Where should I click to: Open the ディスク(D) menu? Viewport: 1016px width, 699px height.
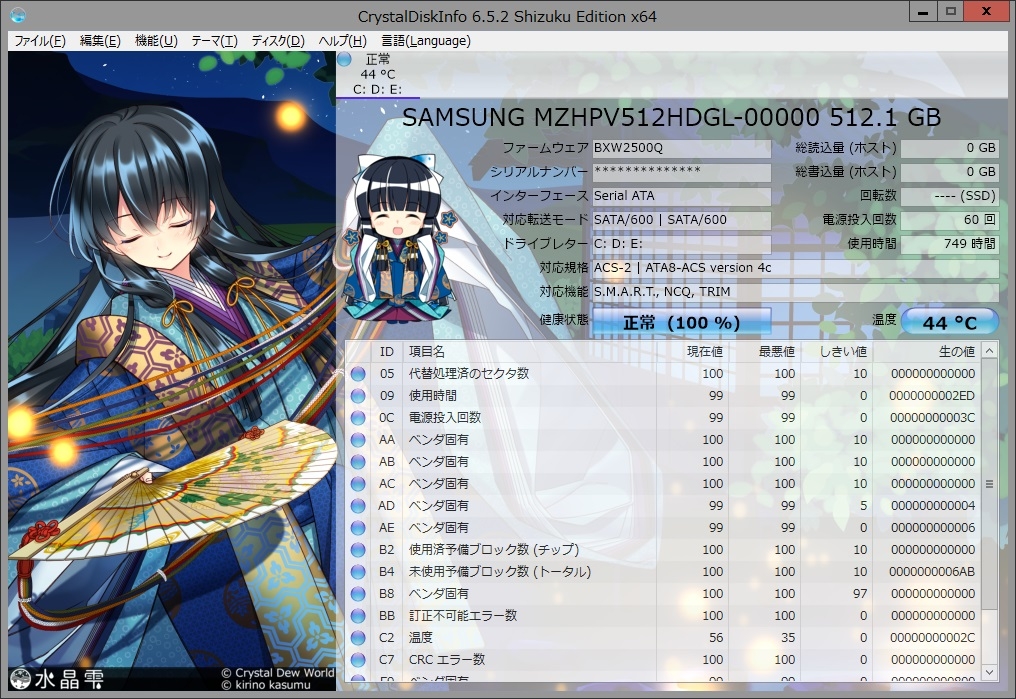pyautogui.click(x=277, y=41)
